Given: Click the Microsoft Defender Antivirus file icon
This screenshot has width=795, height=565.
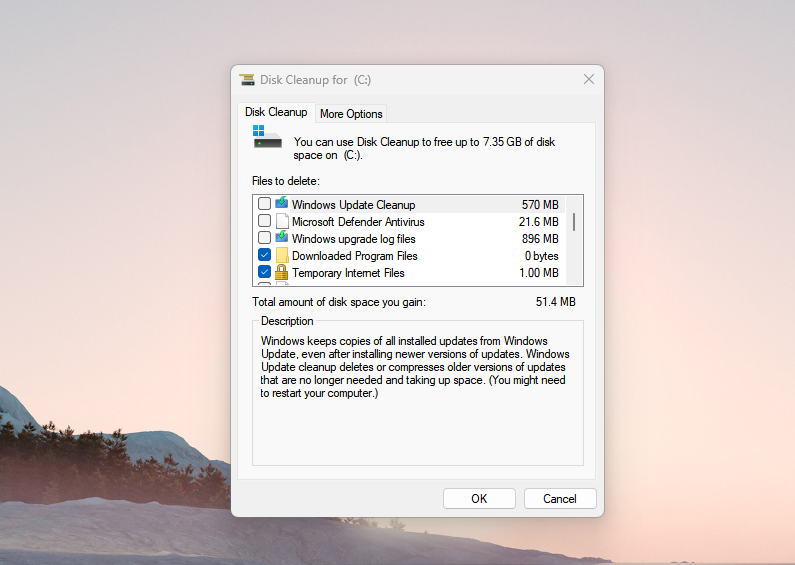Looking at the screenshot, I should pos(282,221).
